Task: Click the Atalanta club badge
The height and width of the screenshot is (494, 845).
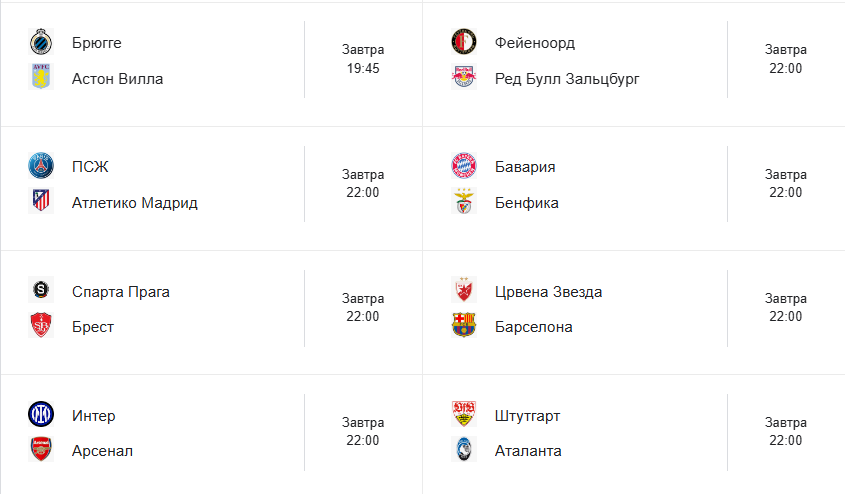Action: (x=463, y=450)
